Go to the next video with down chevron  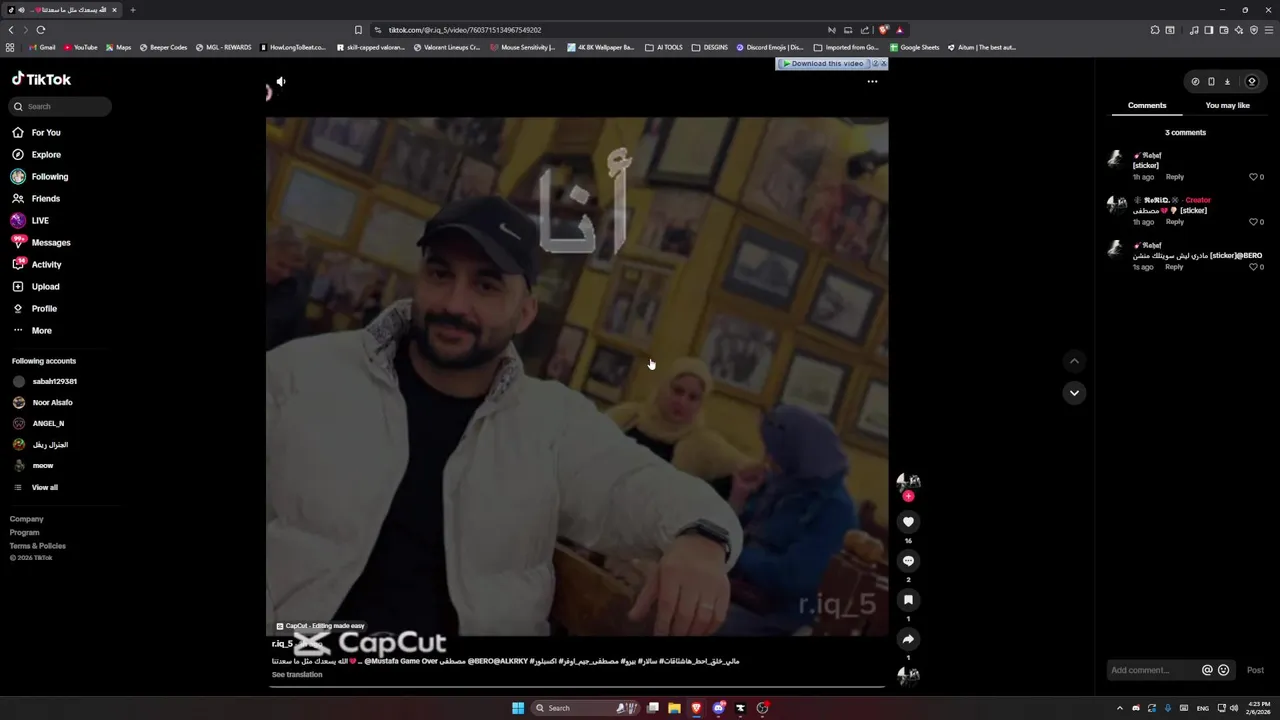point(1074,393)
